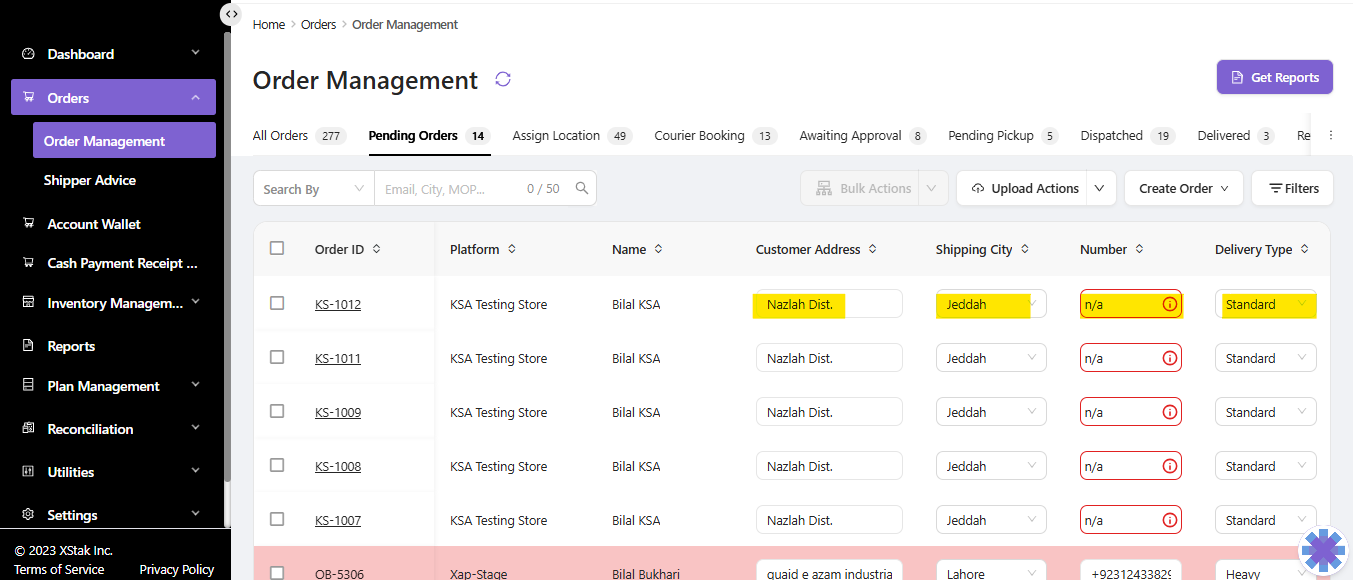Click the Reports sidebar icon
Image resolution: width=1353 pixels, height=580 pixels.
(x=28, y=346)
